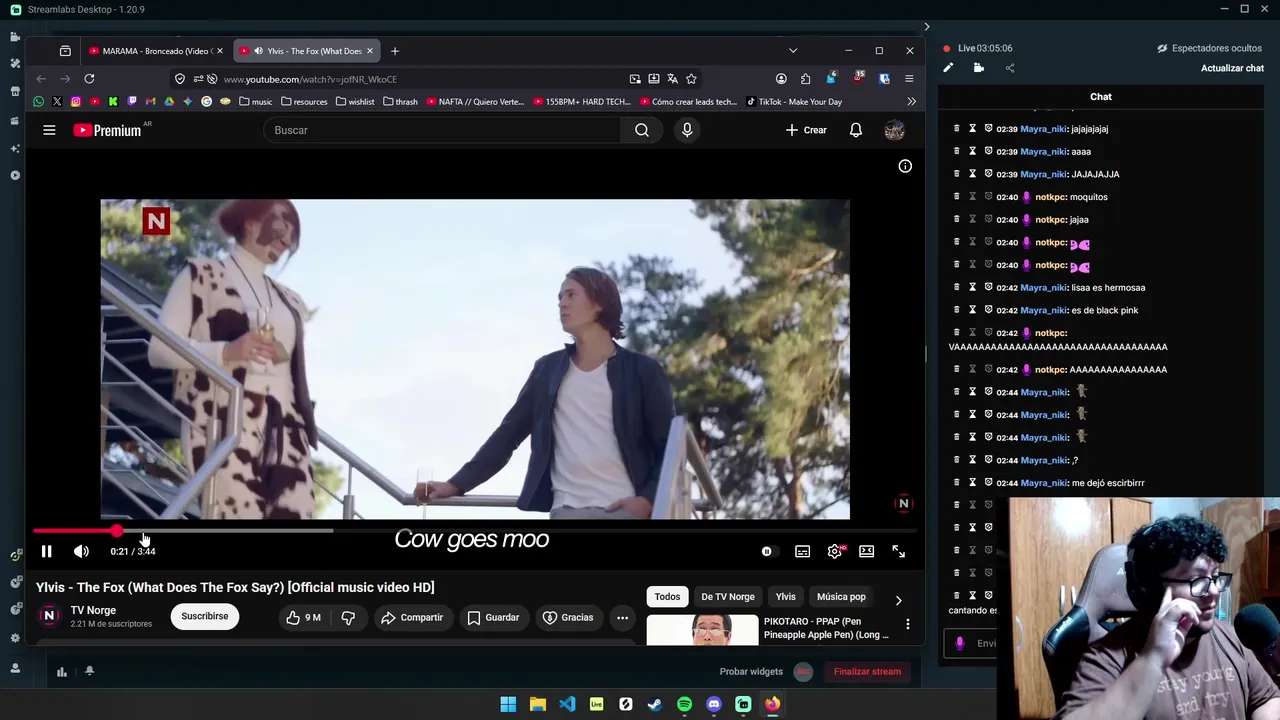The height and width of the screenshot is (720, 1280).
Task: Reload the YouTube page
Action: 89,79
